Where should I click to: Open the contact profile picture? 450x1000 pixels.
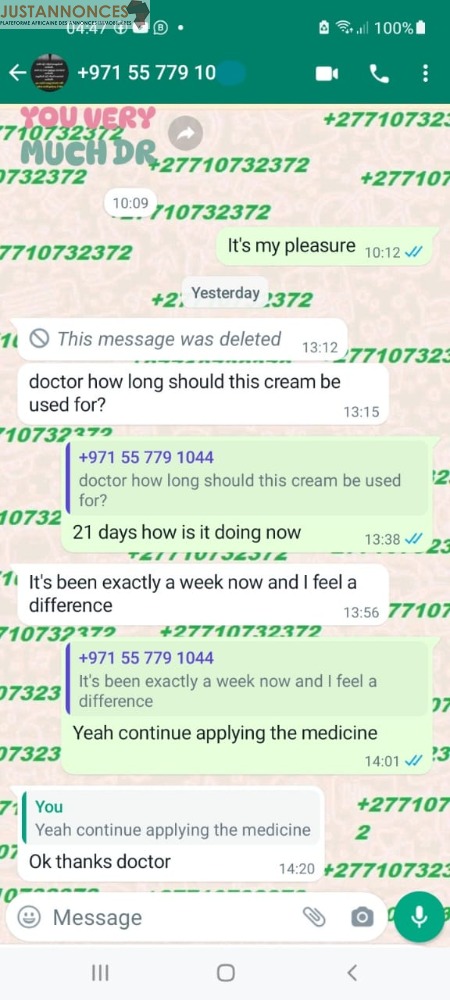point(50,74)
